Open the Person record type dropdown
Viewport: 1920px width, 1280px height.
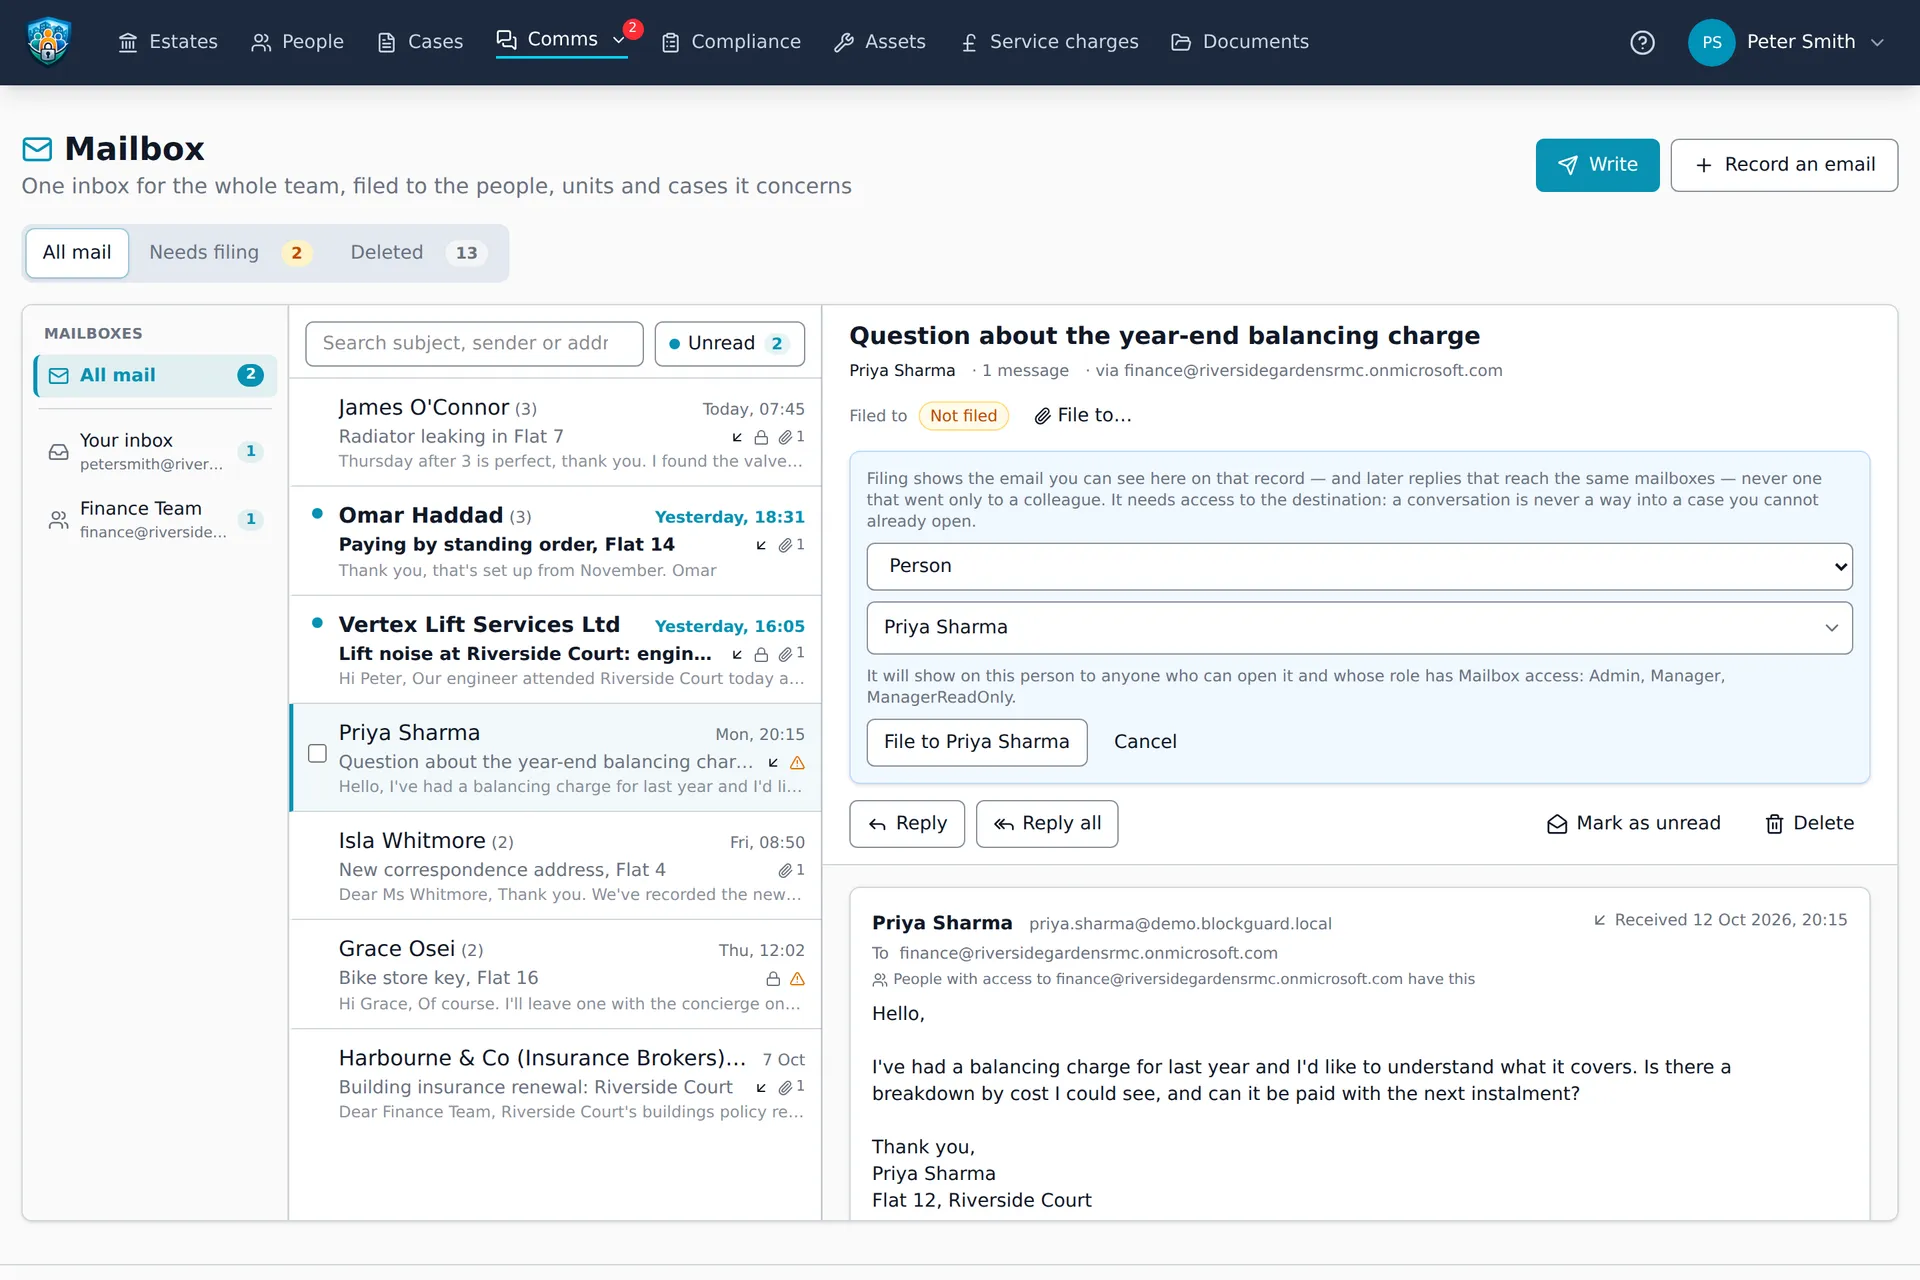[1359, 567]
